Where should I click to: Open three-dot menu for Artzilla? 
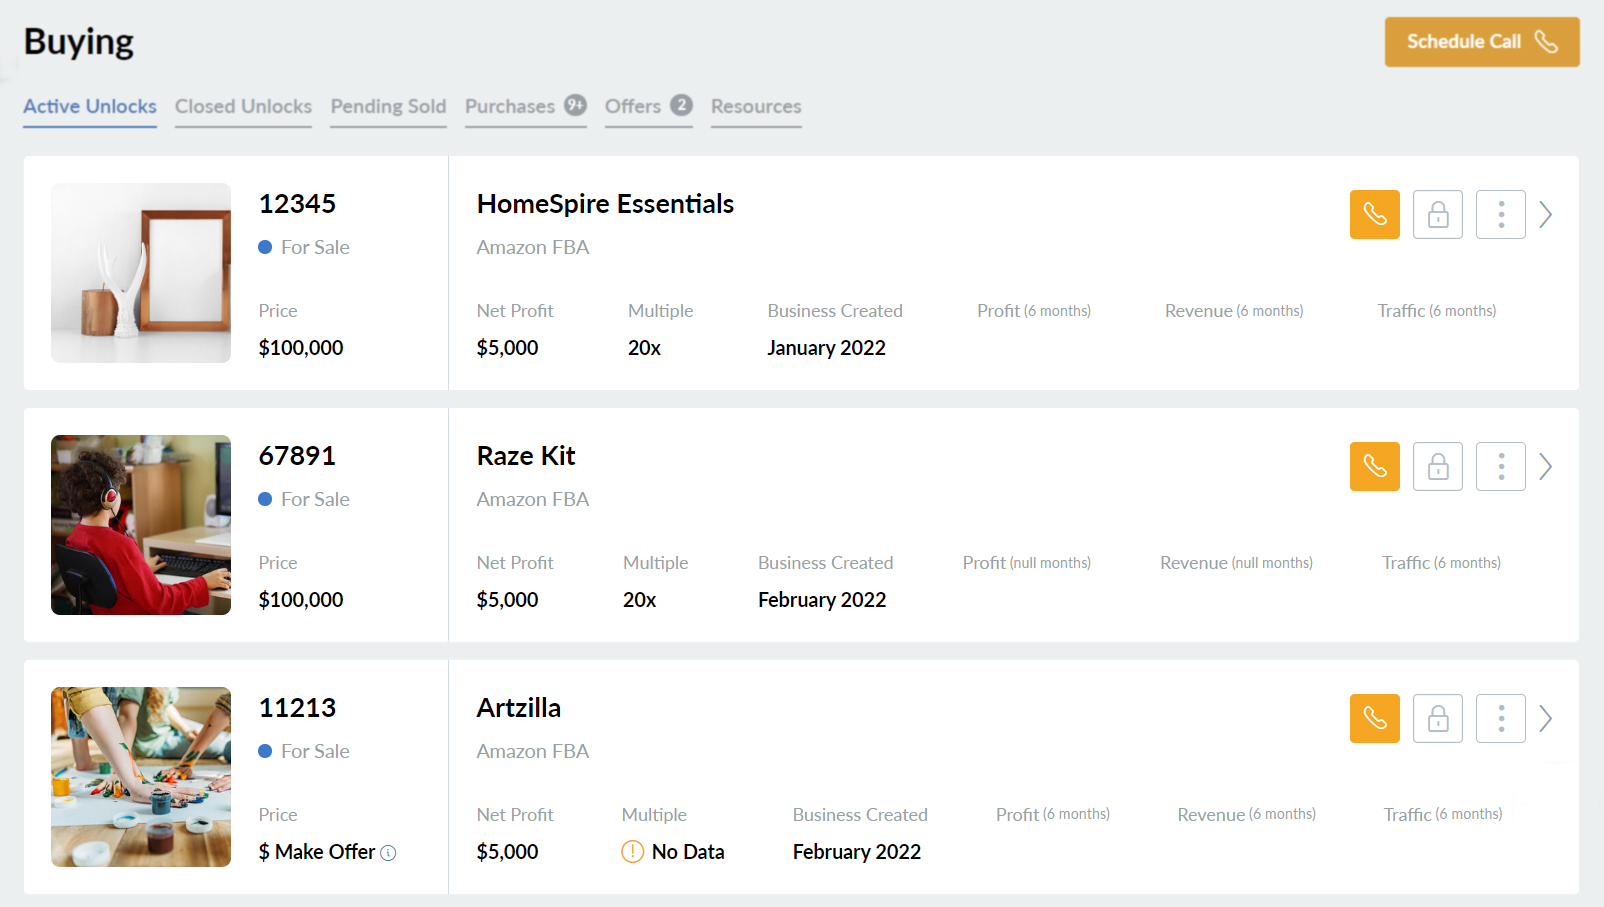tap(1500, 718)
